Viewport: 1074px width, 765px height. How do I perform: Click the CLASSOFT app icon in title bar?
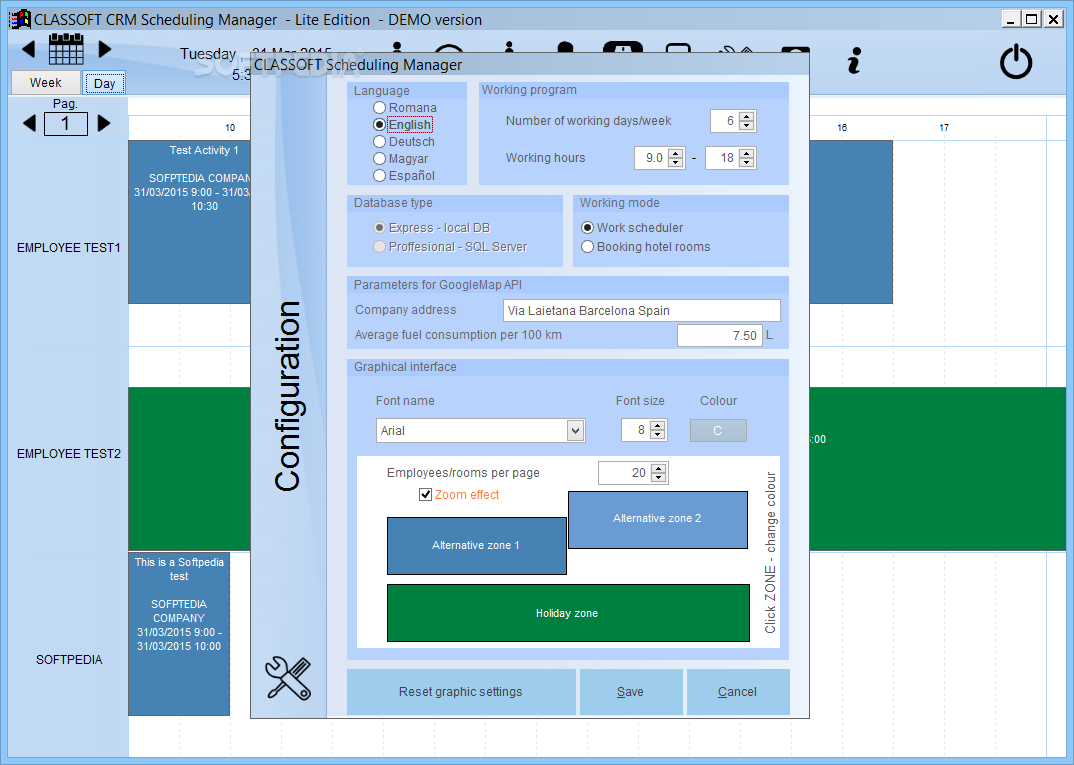21,18
